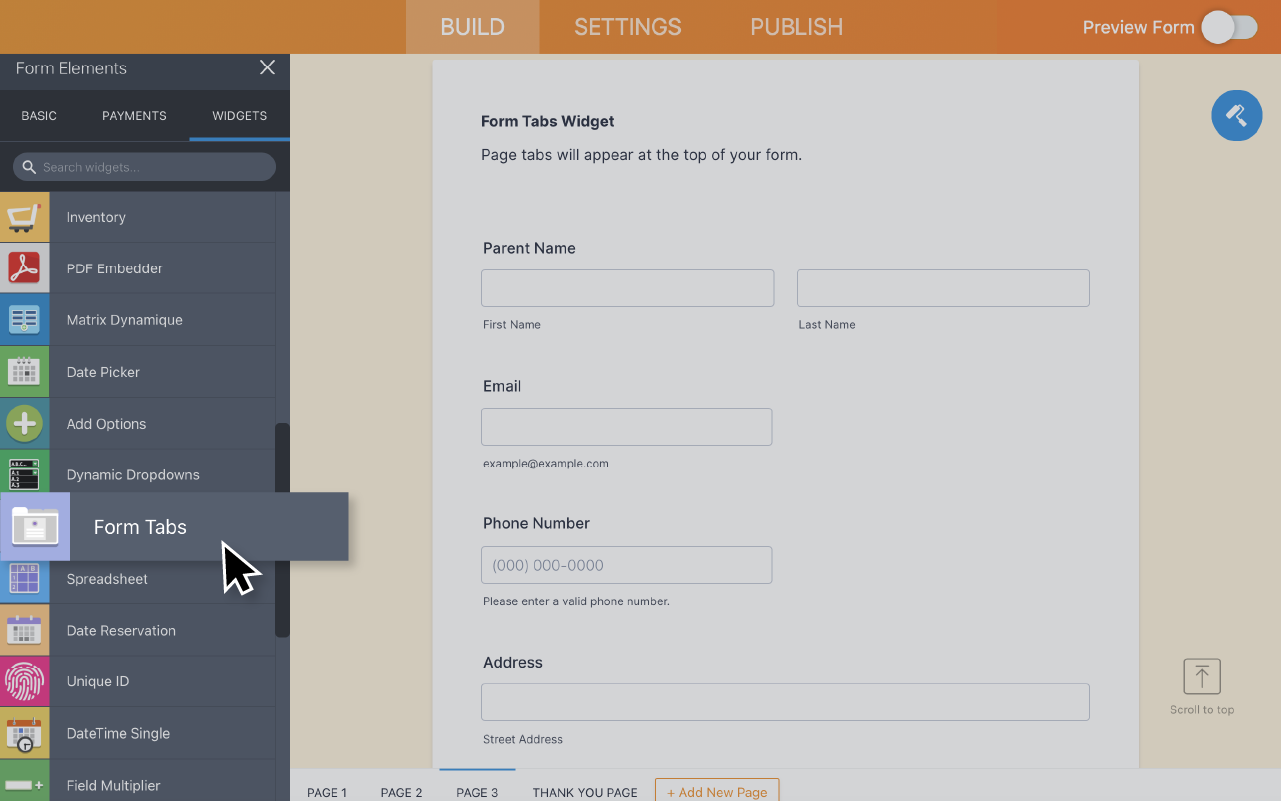1281x801 pixels.
Task: Open the PAYMENTS elements tab
Action: pos(133,115)
